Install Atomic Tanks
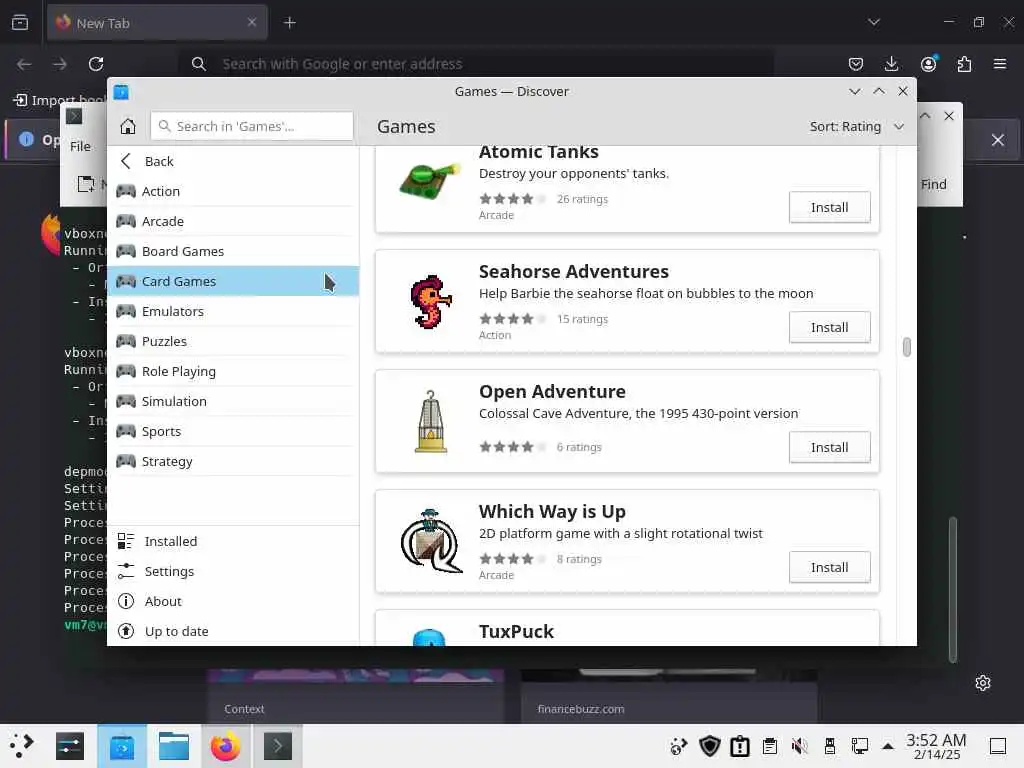The image size is (1024, 768). 829,207
